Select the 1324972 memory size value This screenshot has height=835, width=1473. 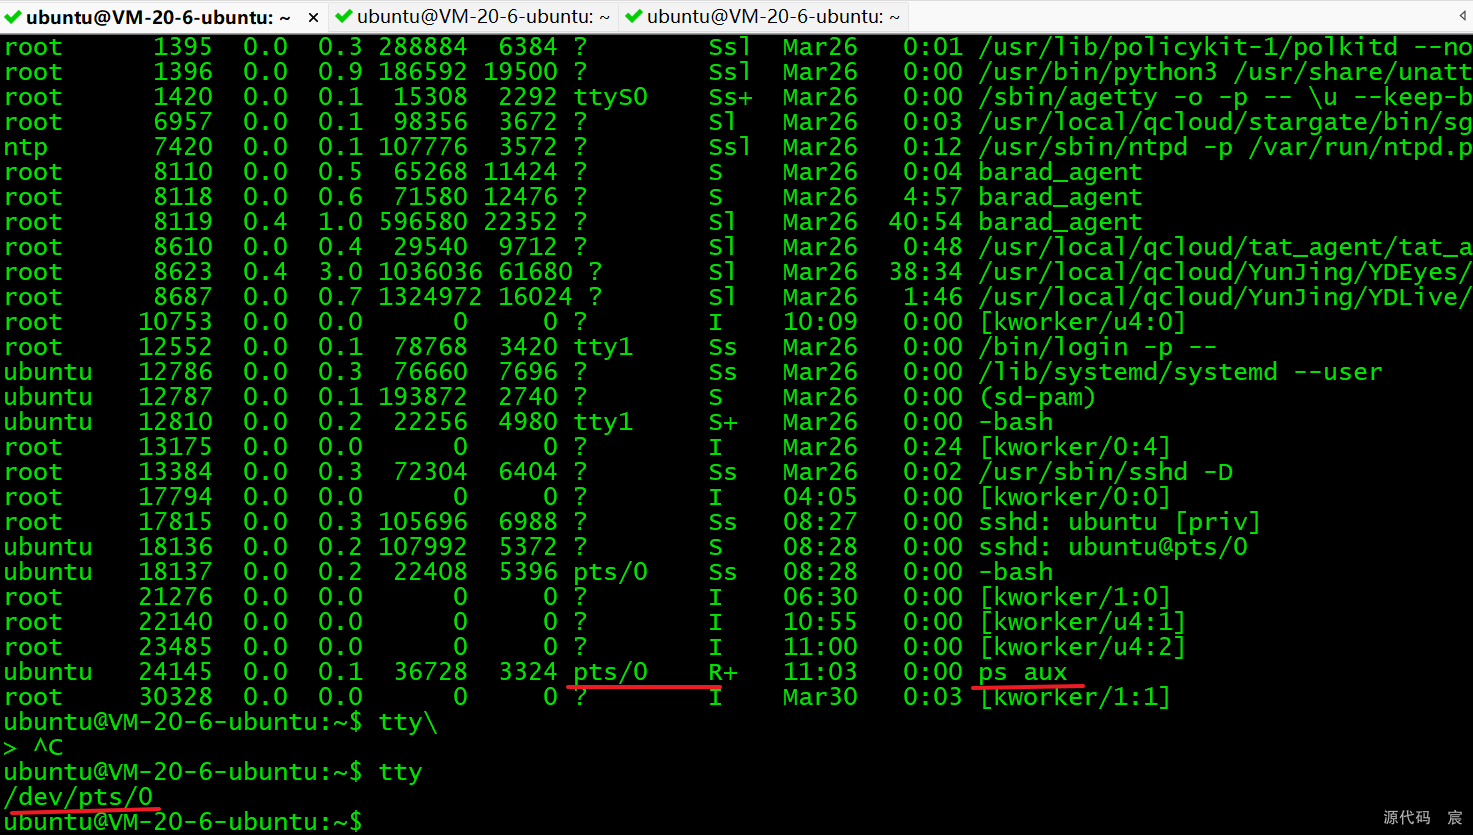431,297
